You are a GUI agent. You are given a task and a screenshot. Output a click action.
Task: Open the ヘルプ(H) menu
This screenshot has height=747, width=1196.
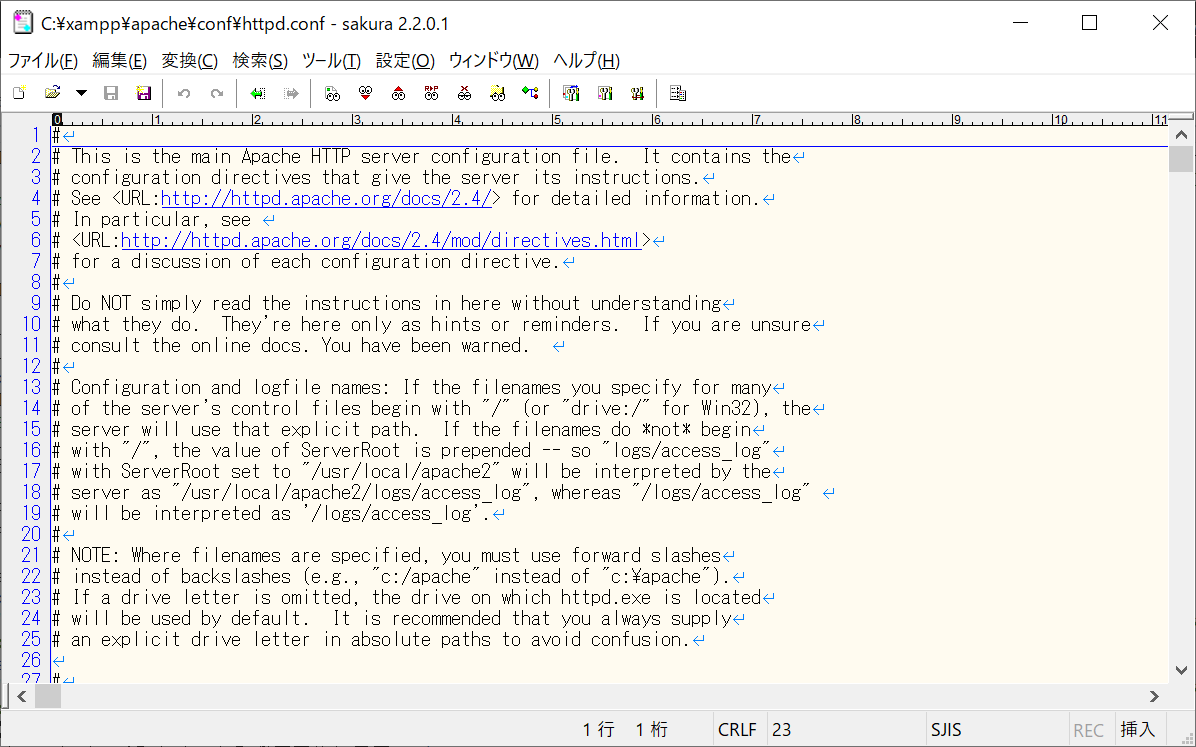(x=587, y=60)
